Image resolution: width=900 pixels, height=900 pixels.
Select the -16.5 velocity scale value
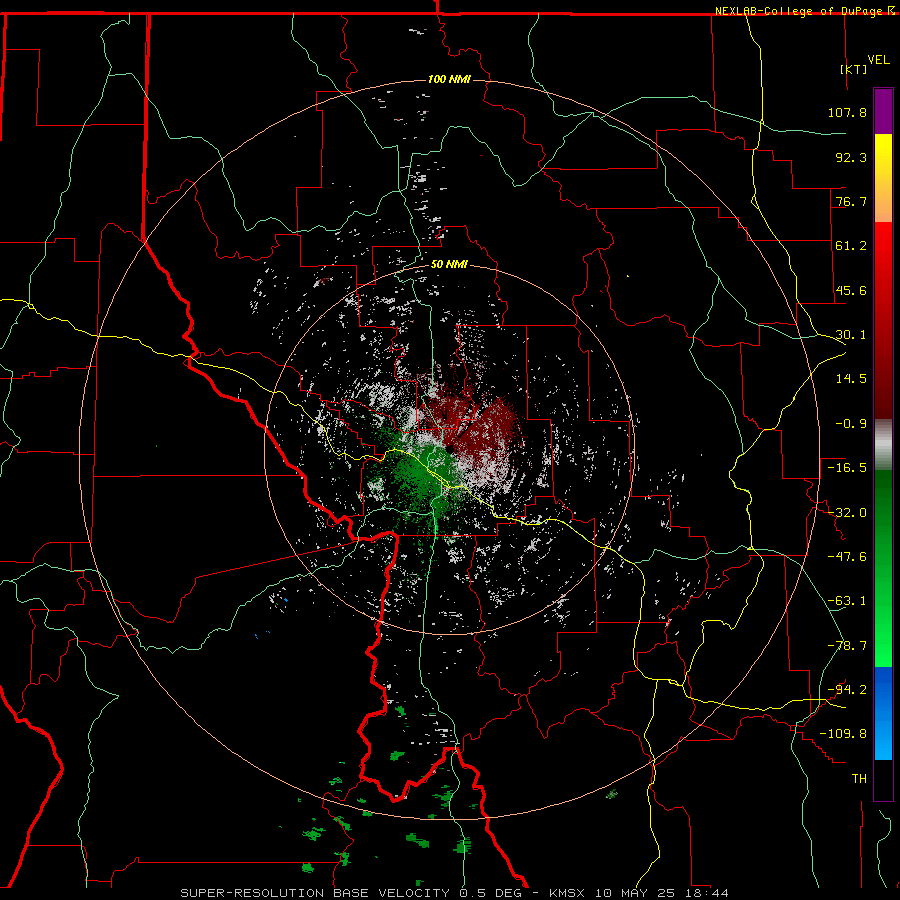pyautogui.click(x=847, y=468)
